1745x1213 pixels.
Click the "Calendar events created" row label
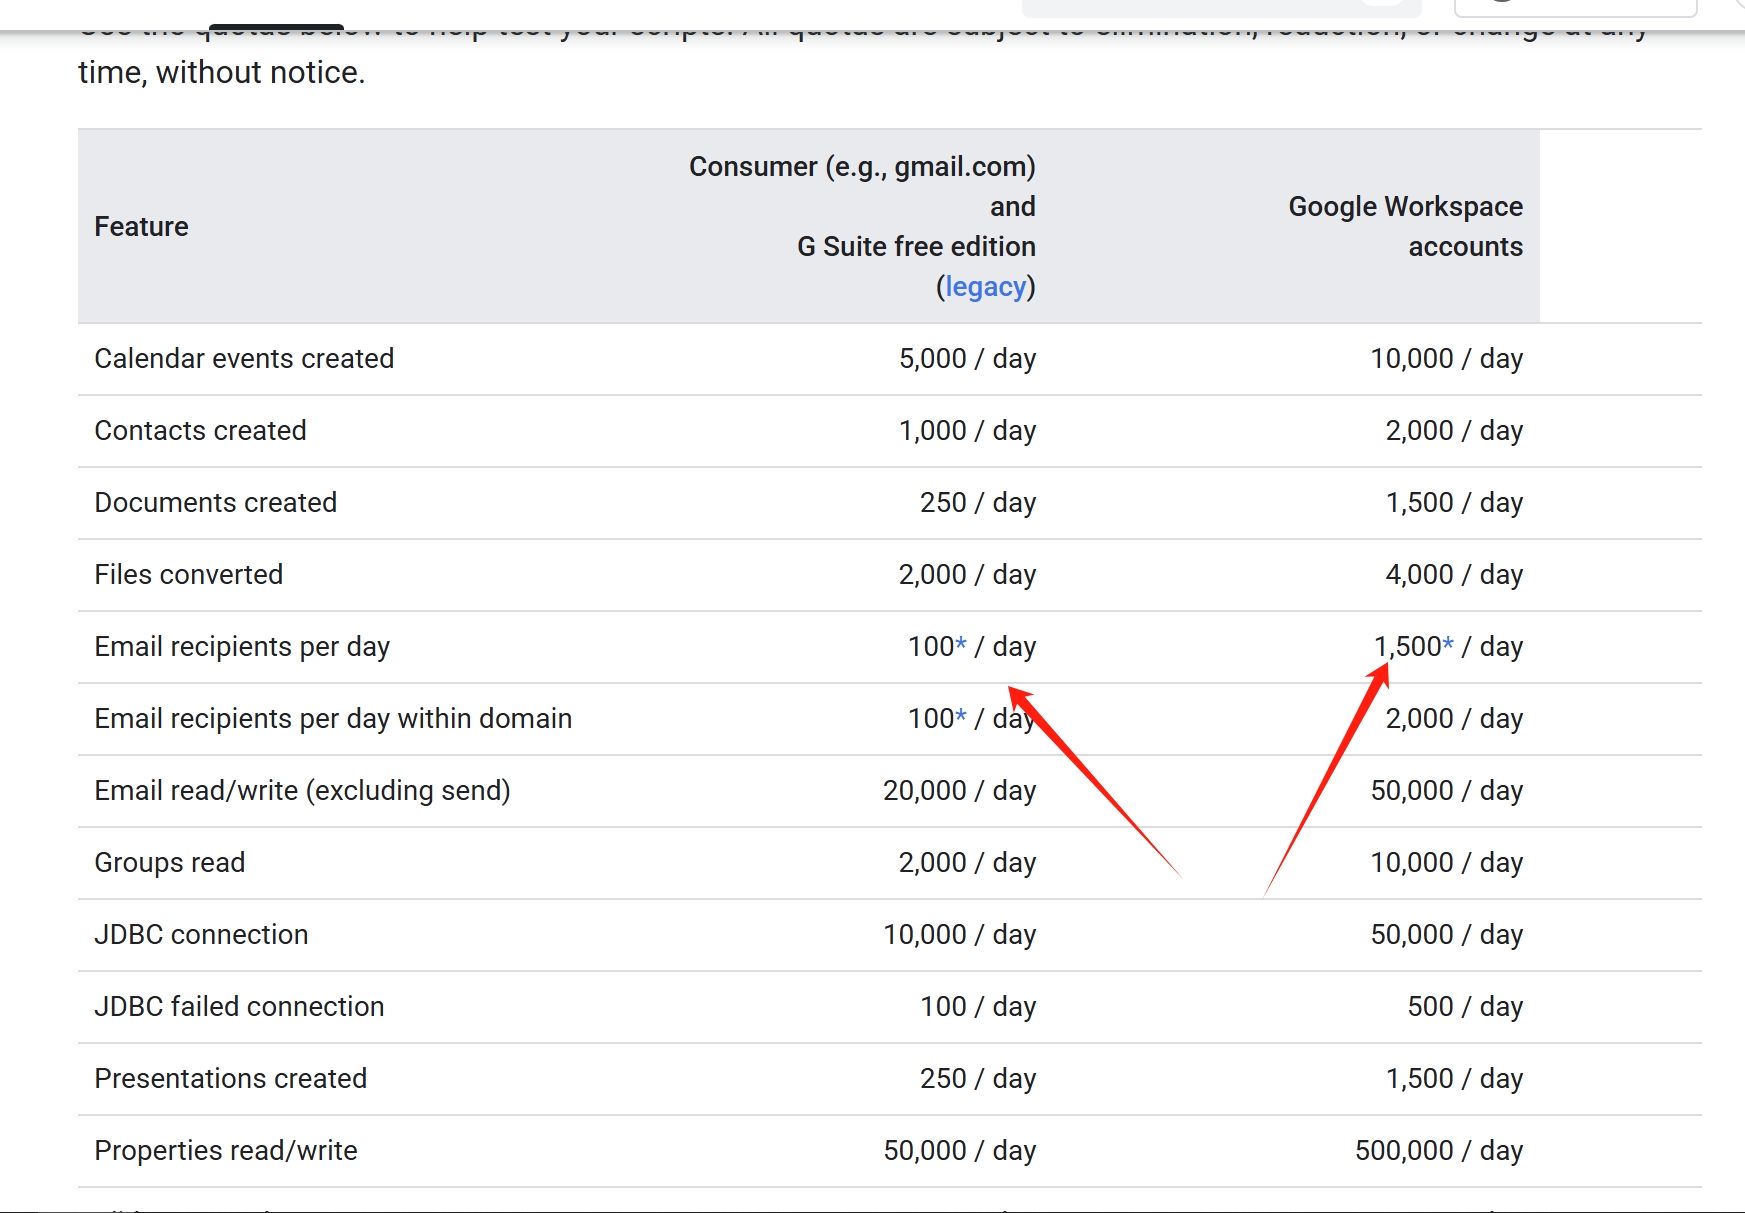point(244,358)
